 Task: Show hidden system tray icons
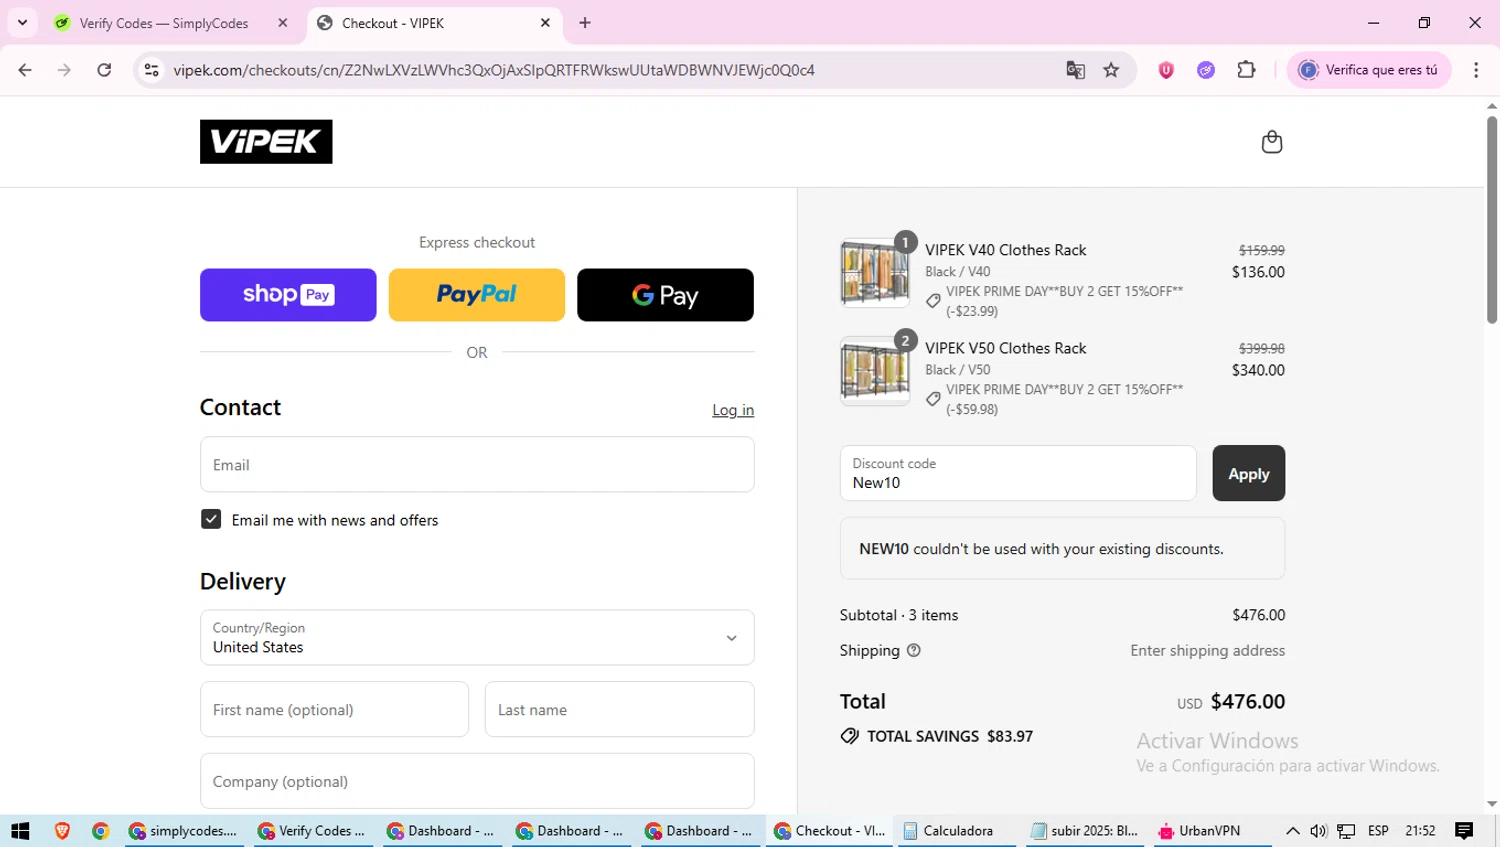1292,831
